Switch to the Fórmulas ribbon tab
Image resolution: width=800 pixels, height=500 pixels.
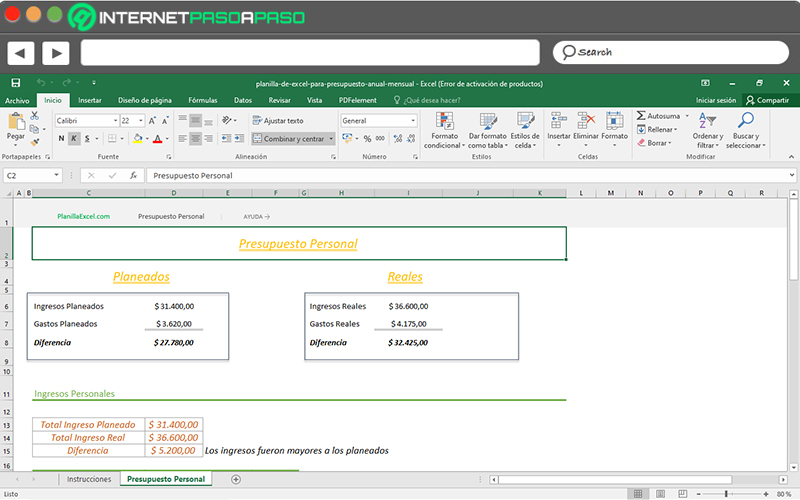203,101
